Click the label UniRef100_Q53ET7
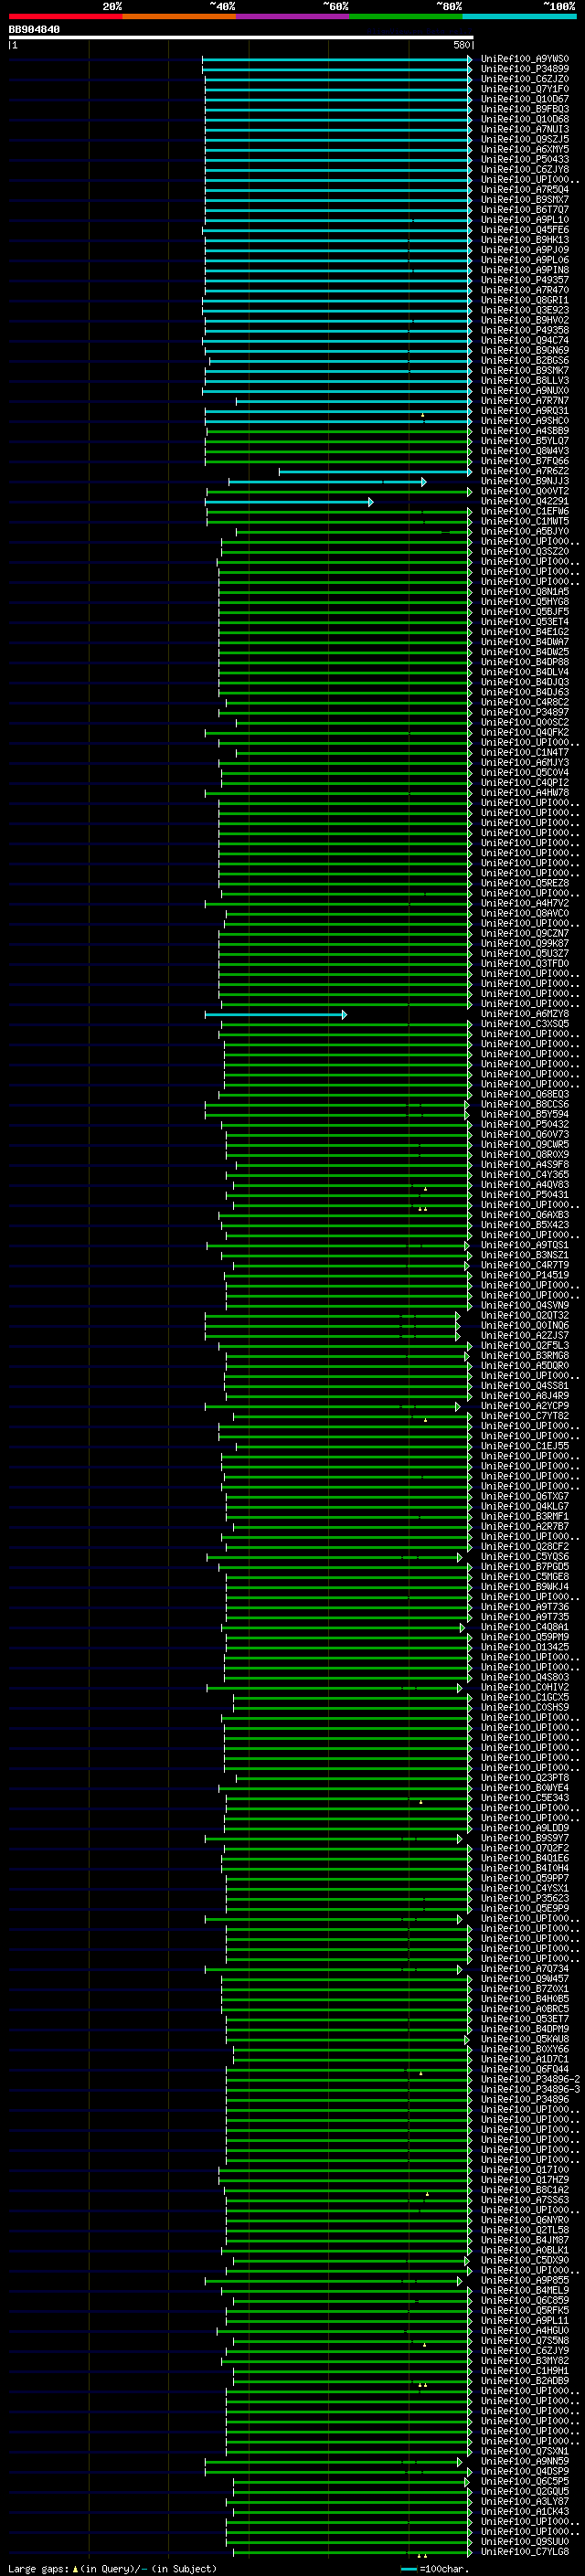The width and height of the screenshot is (585, 2576). click(x=525, y=2020)
